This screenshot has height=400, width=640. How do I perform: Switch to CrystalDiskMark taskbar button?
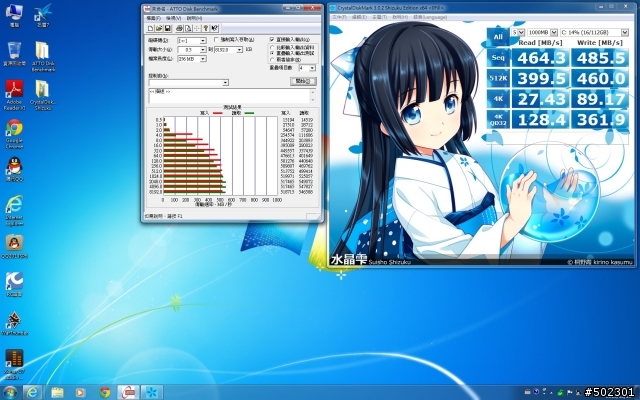[x=152, y=392]
